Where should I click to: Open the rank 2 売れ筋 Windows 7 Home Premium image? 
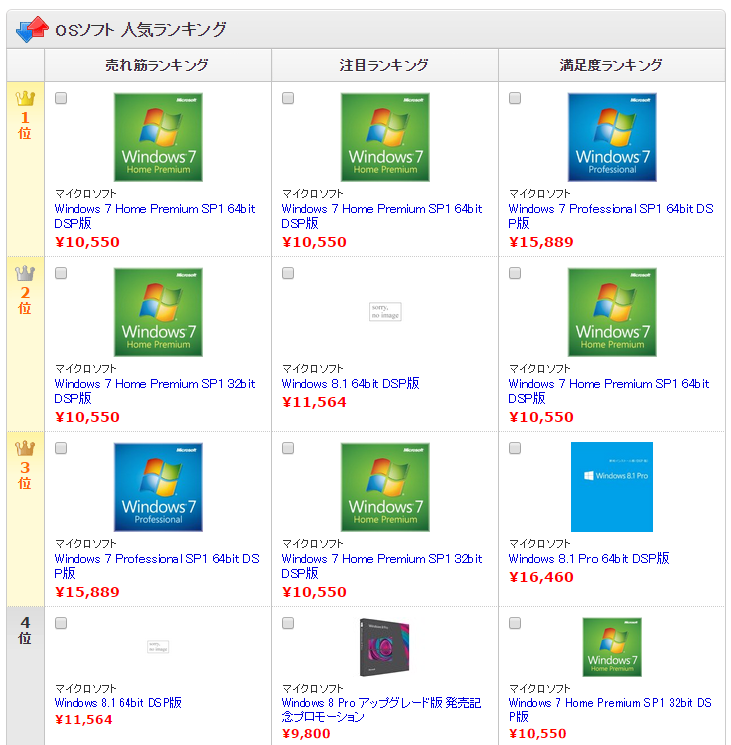coord(158,312)
